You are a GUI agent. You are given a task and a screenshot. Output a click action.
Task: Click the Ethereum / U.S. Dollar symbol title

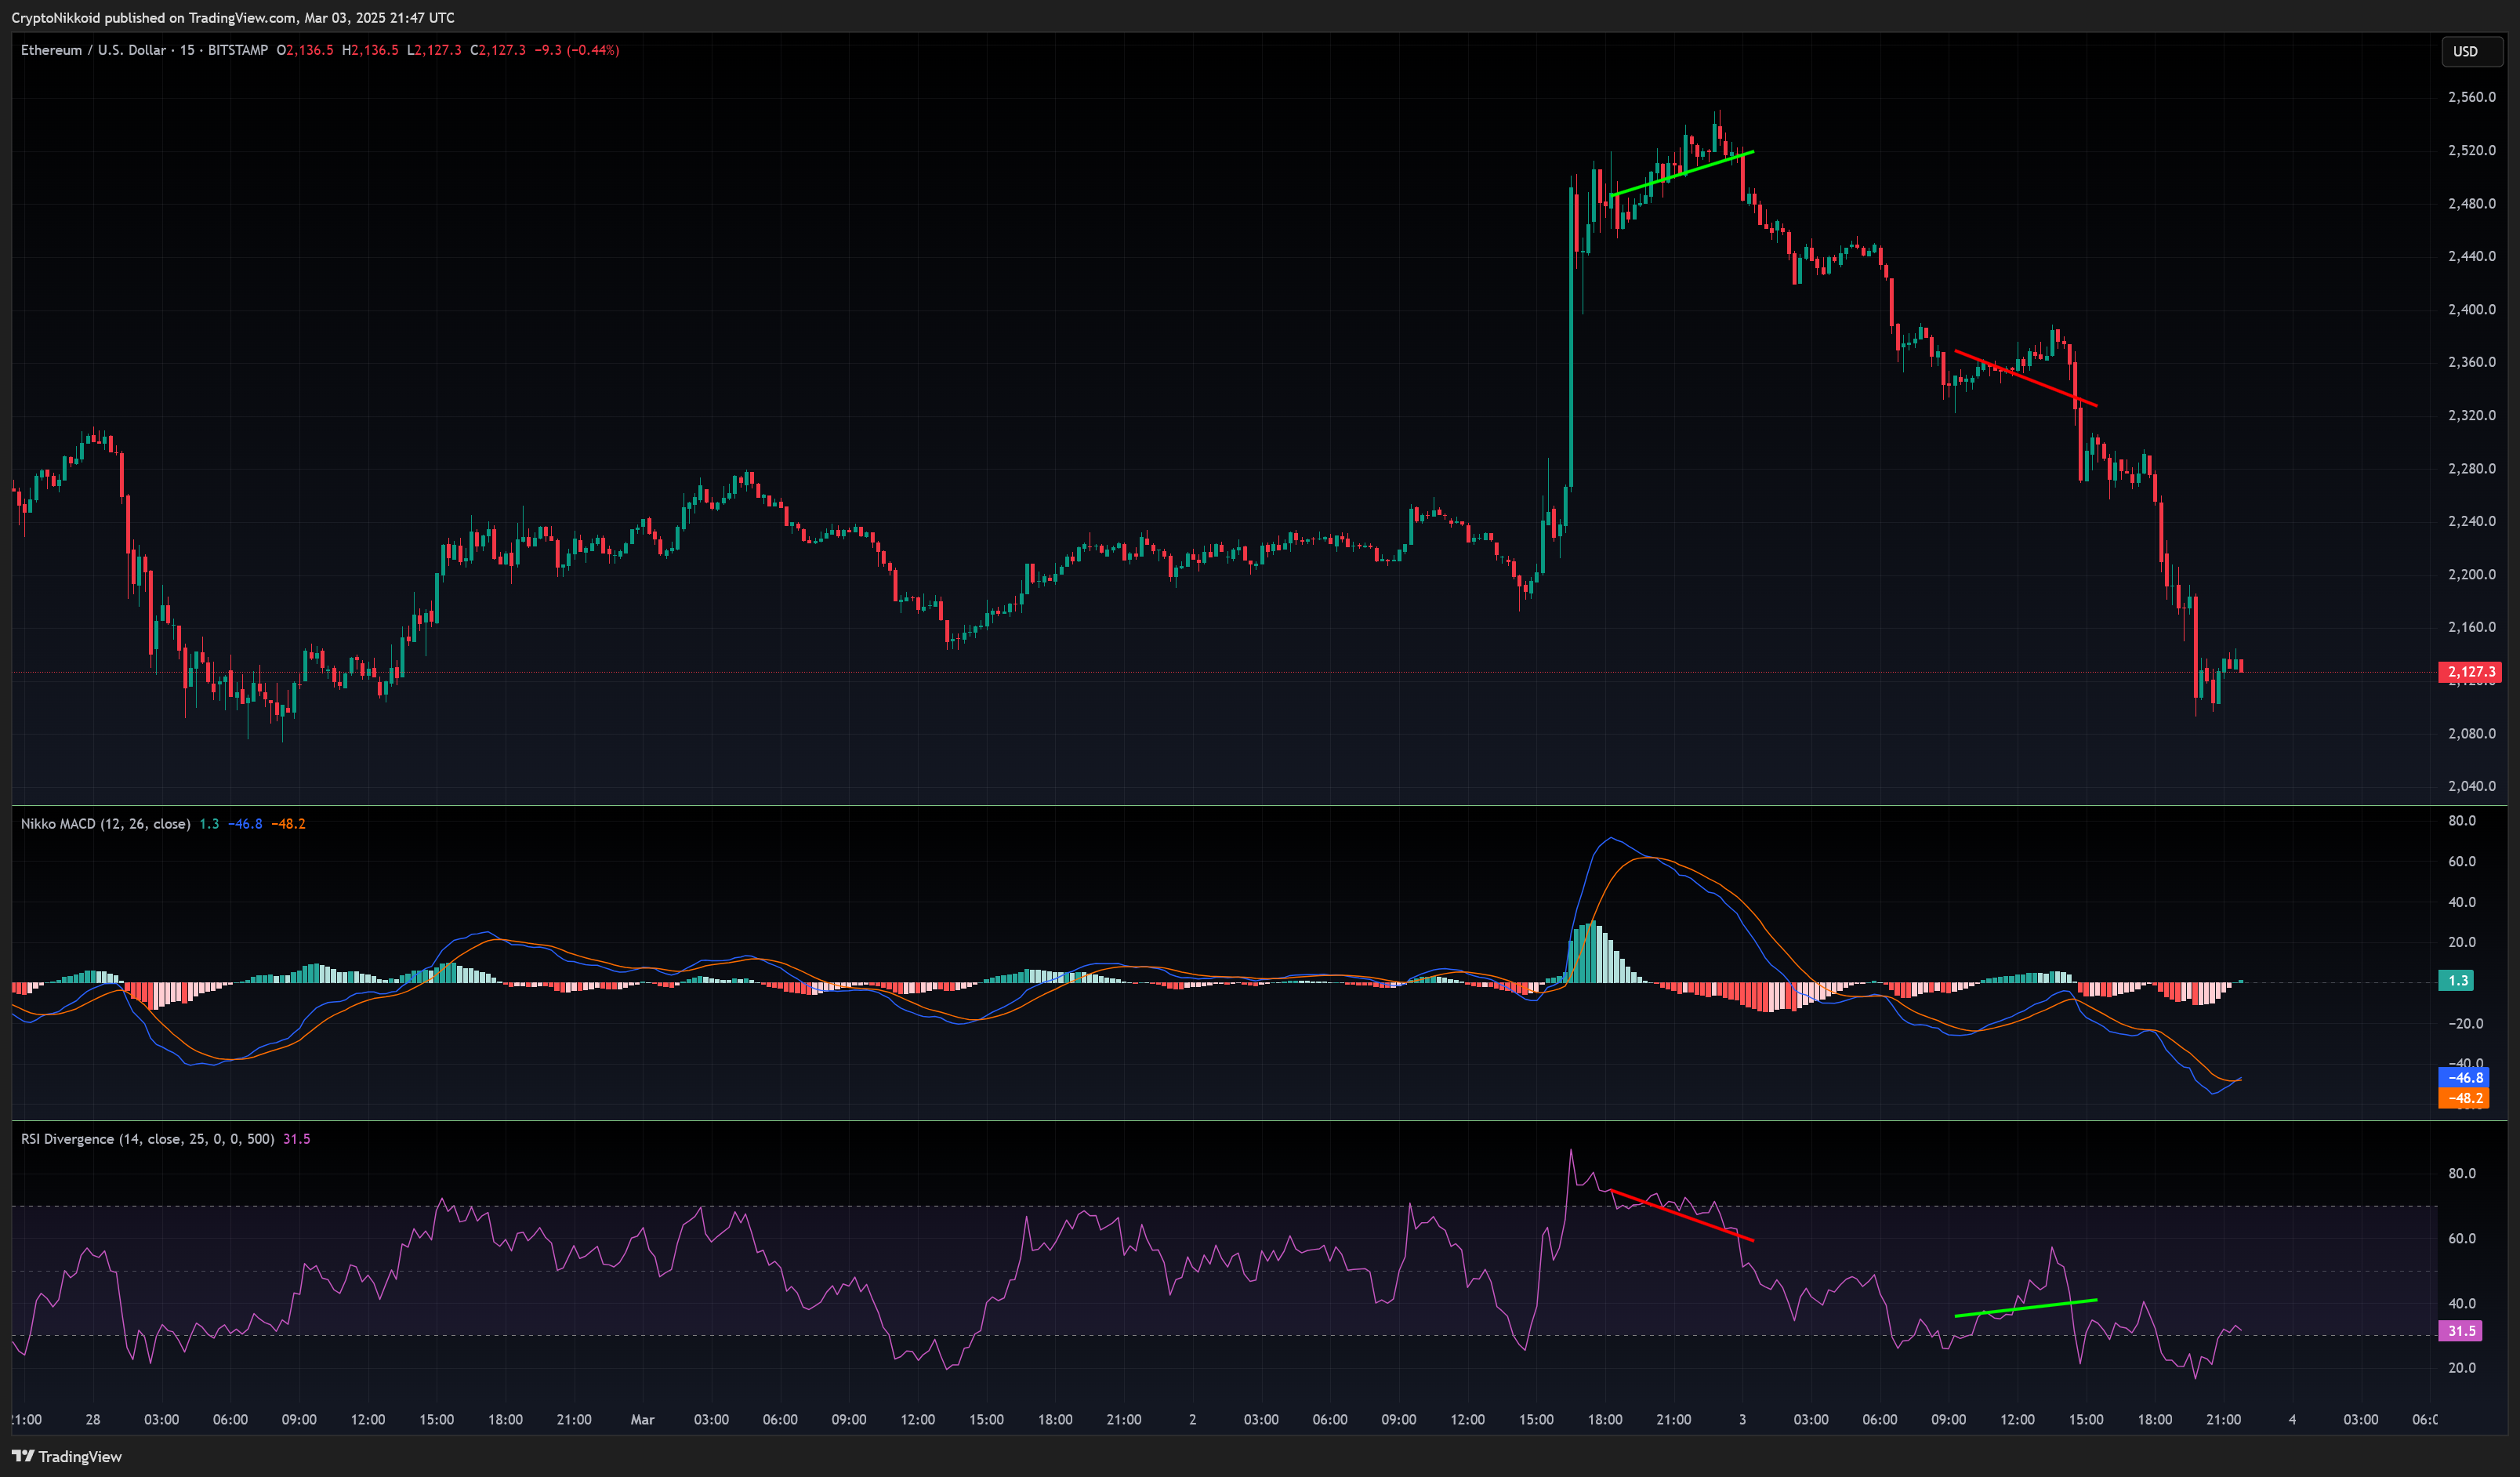coord(93,50)
